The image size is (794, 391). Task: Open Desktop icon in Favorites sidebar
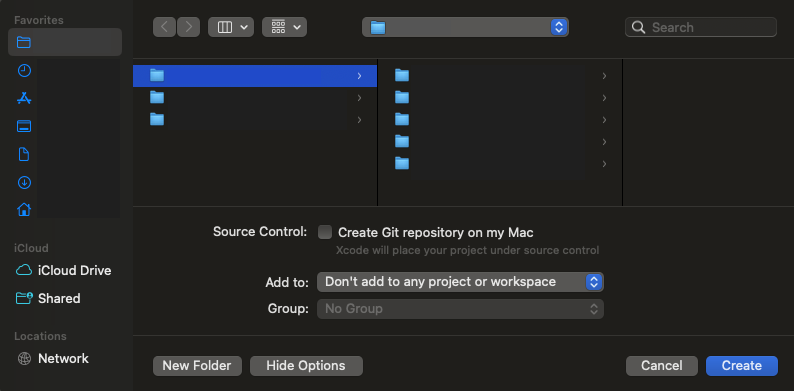[24, 126]
